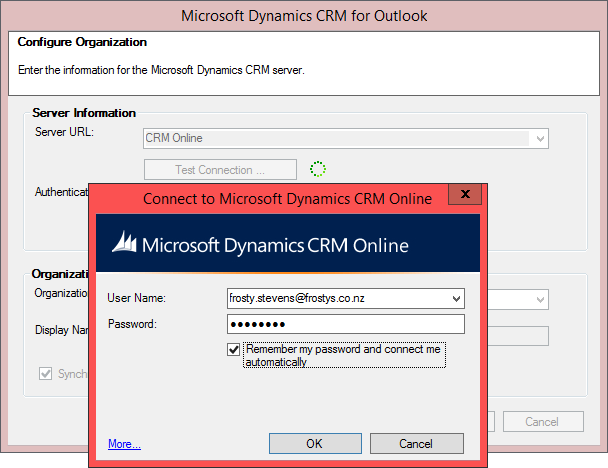Click the Microsoft Dynamics CRM for Outlook title bar
The image size is (608, 468).
coord(303,16)
